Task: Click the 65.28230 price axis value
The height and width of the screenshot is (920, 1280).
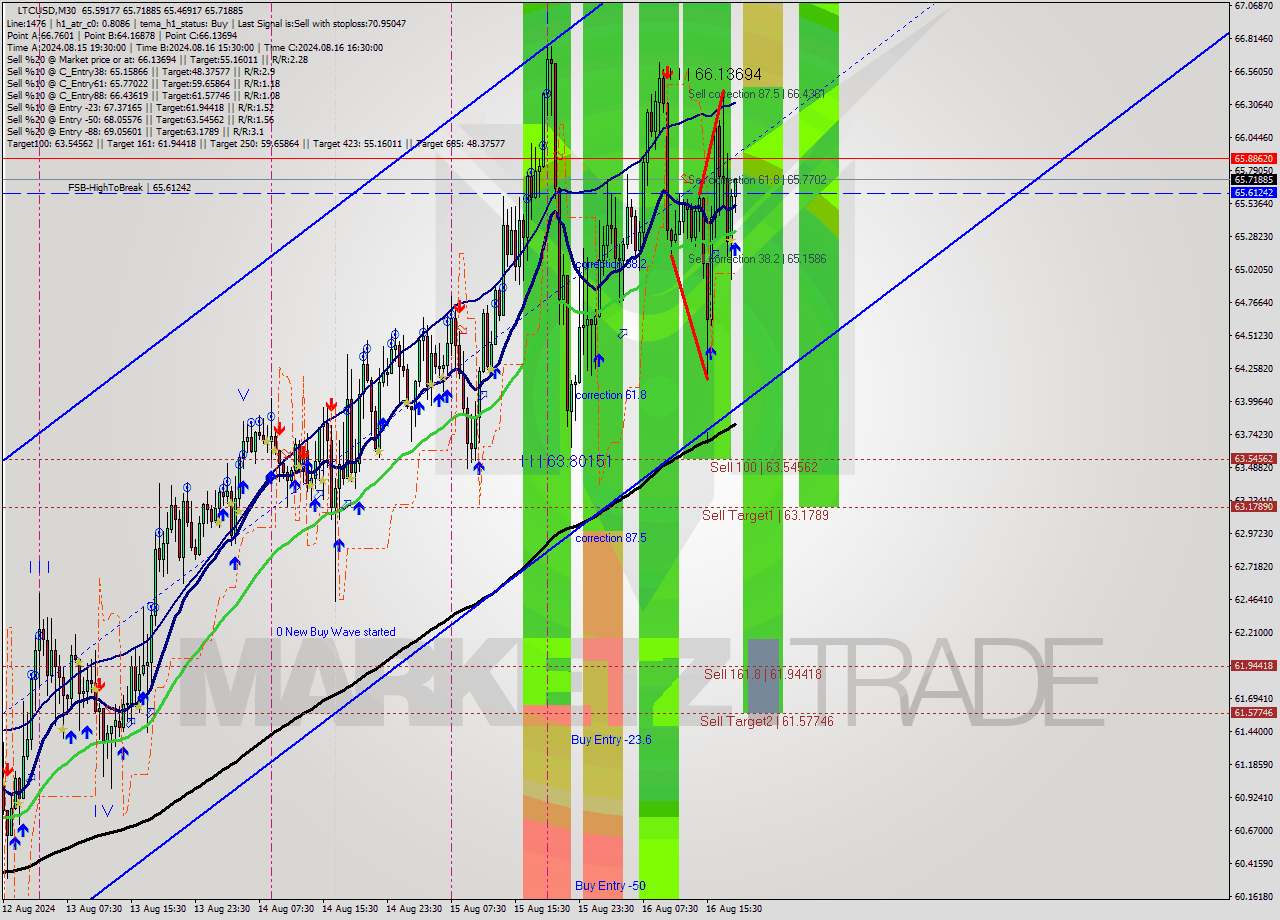Action: coord(1254,237)
